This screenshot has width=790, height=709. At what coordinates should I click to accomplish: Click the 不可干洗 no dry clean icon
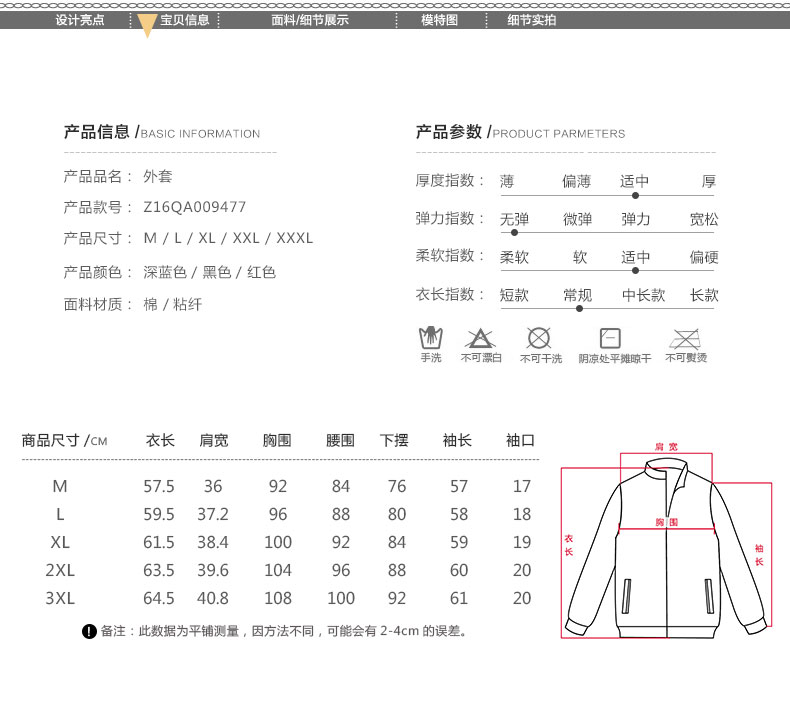(539, 338)
